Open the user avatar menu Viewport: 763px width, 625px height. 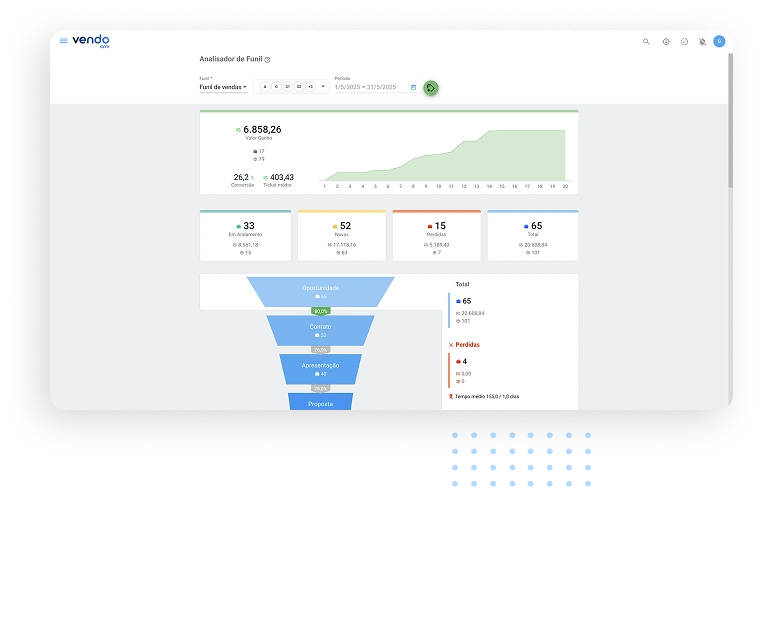tap(719, 42)
